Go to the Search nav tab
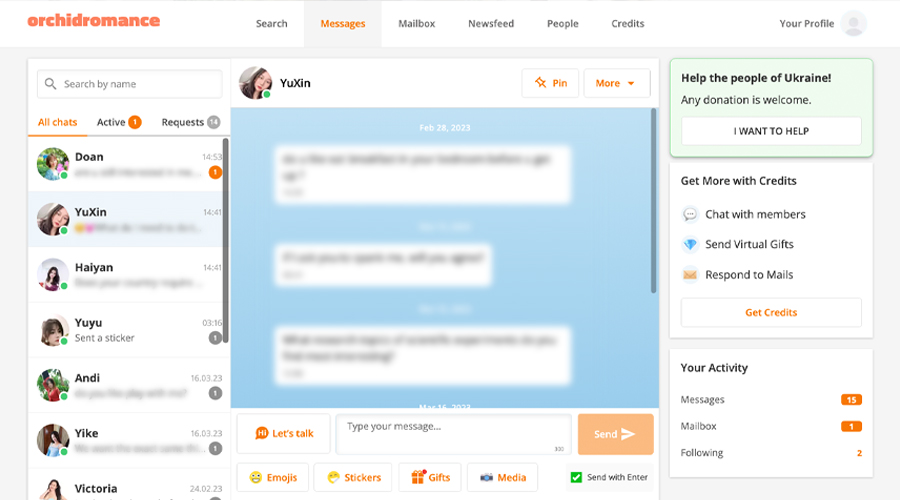This screenshot has height=500, width=900. [x=271, y=24]
